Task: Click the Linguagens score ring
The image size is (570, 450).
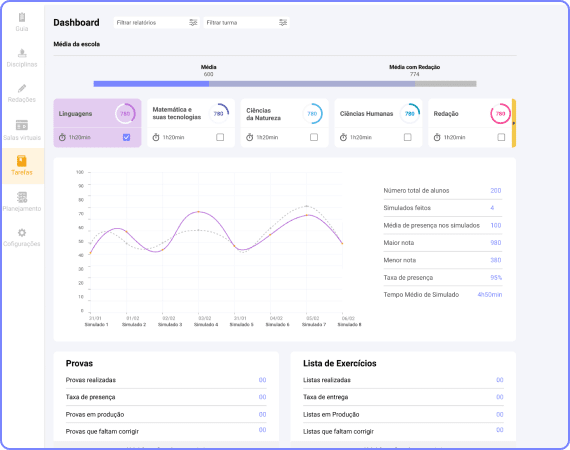Action: 125,114
